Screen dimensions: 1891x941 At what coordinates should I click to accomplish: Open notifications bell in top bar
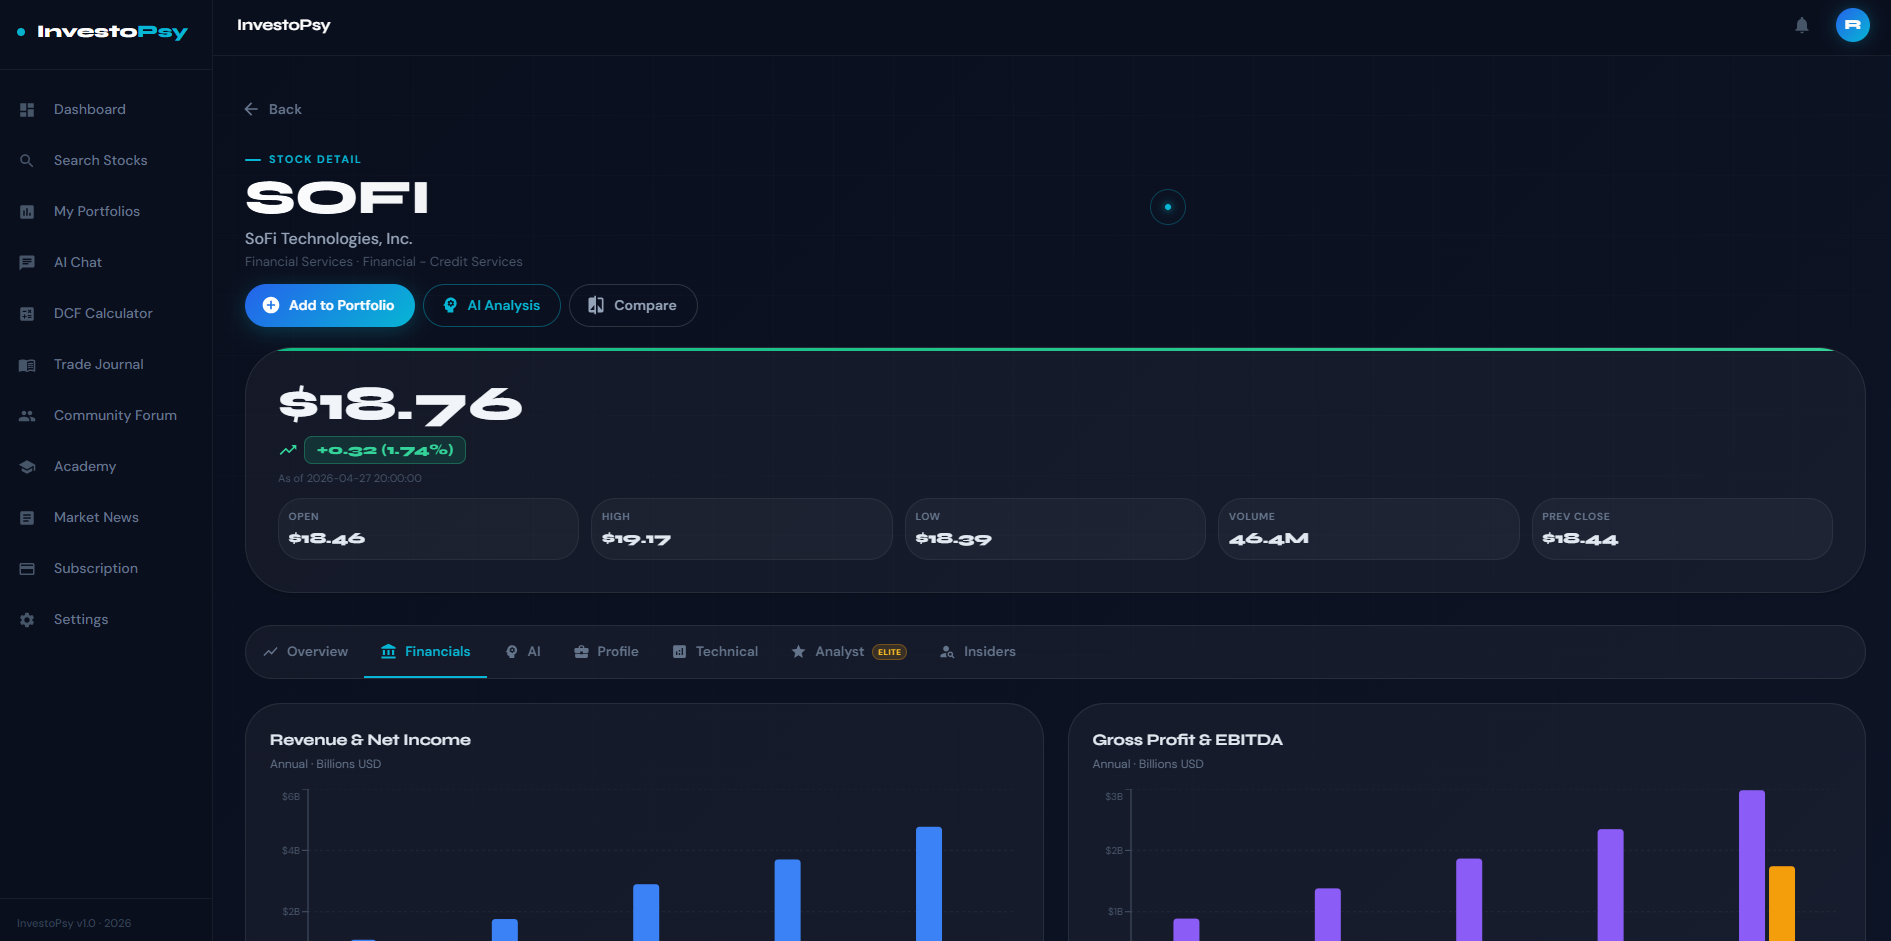[1802, 25]
